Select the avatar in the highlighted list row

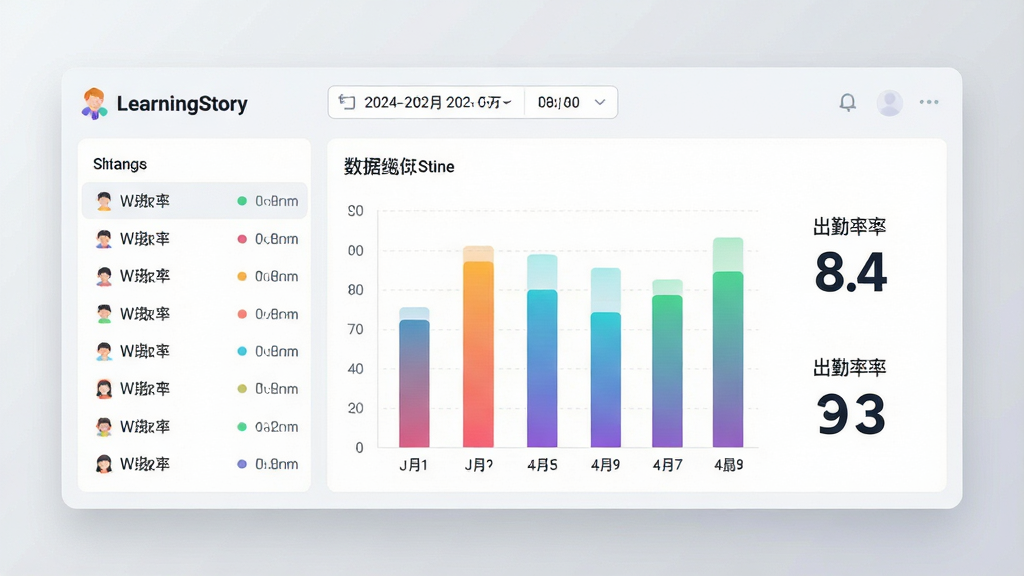[104, 201]
